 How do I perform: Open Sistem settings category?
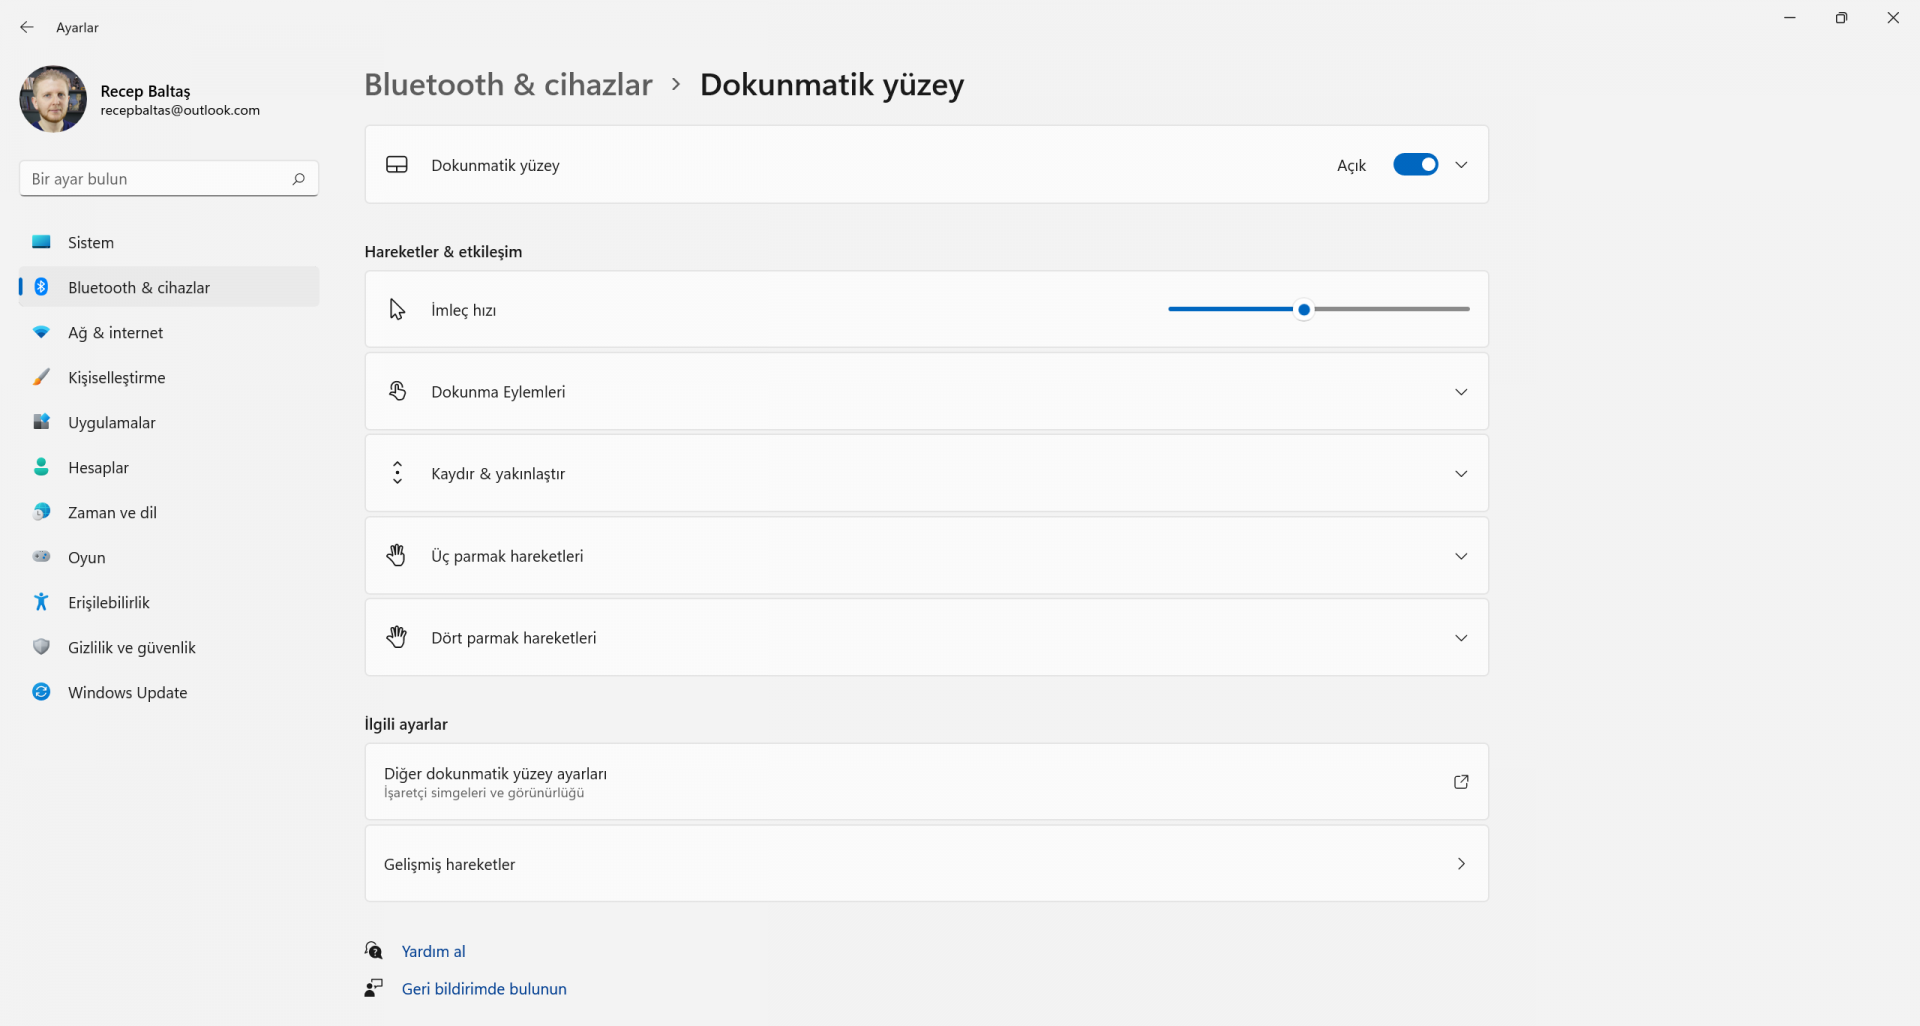tap(91, 242)
